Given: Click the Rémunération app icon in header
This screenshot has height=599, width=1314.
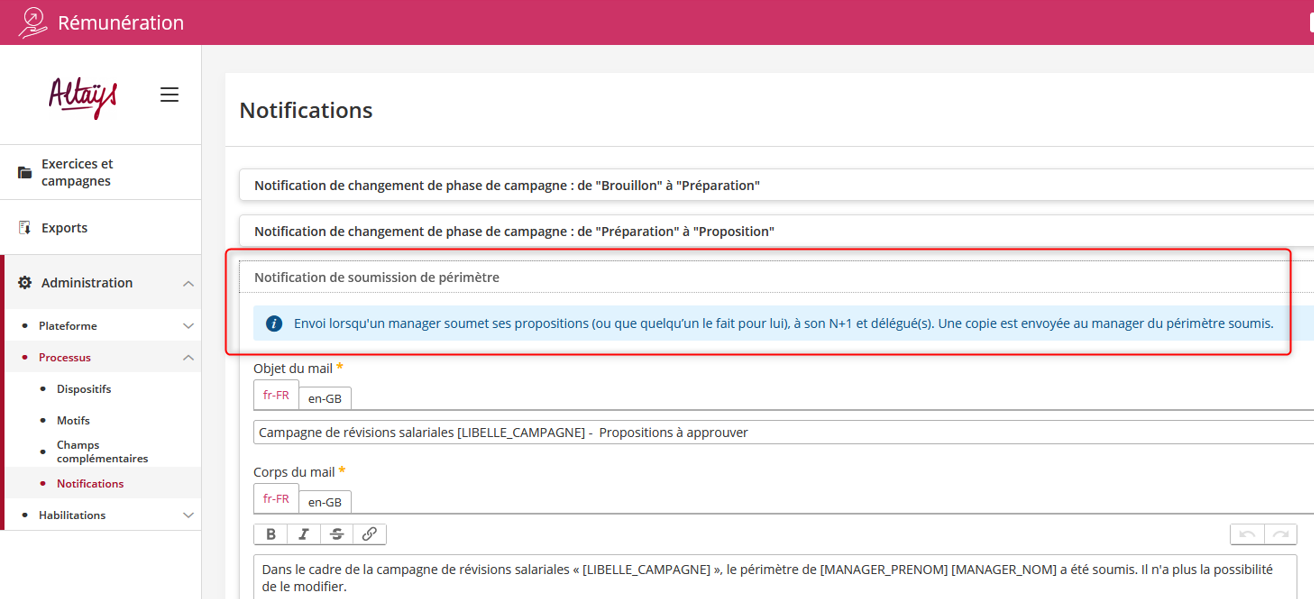Looking at the screenshot, I should (32, 22).
